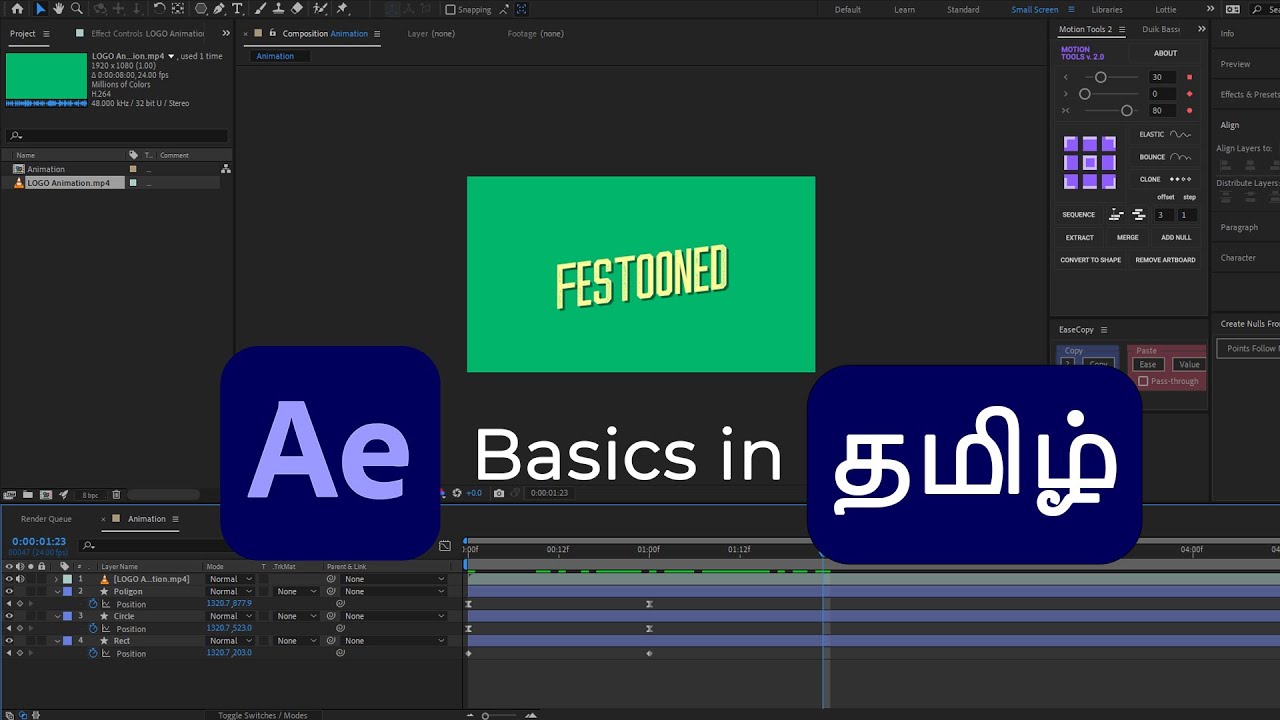Click the ABOUT button in Motion Tools
1280x720 pixels.
[x=1165, y=53]
